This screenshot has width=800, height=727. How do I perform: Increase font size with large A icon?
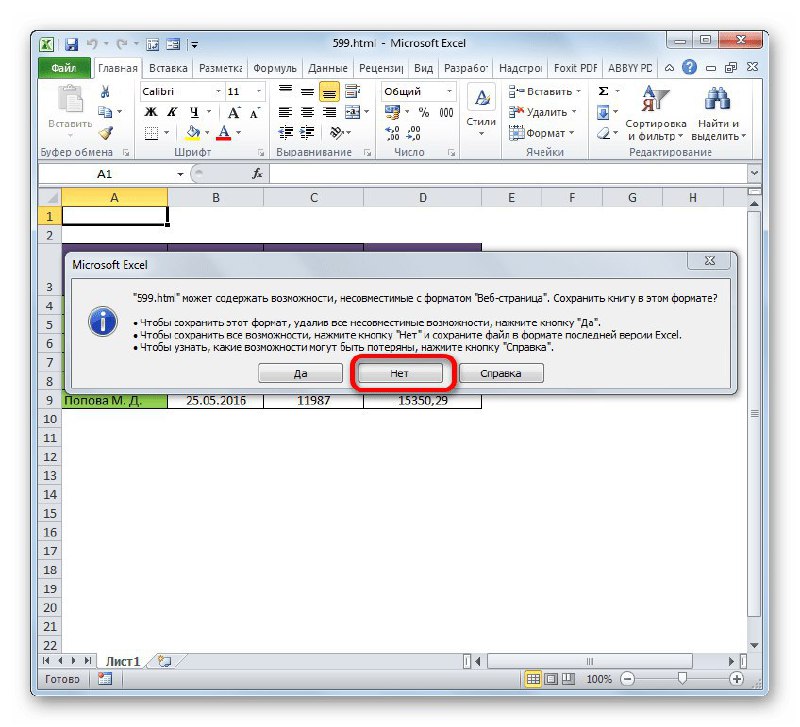click(234, 112)
